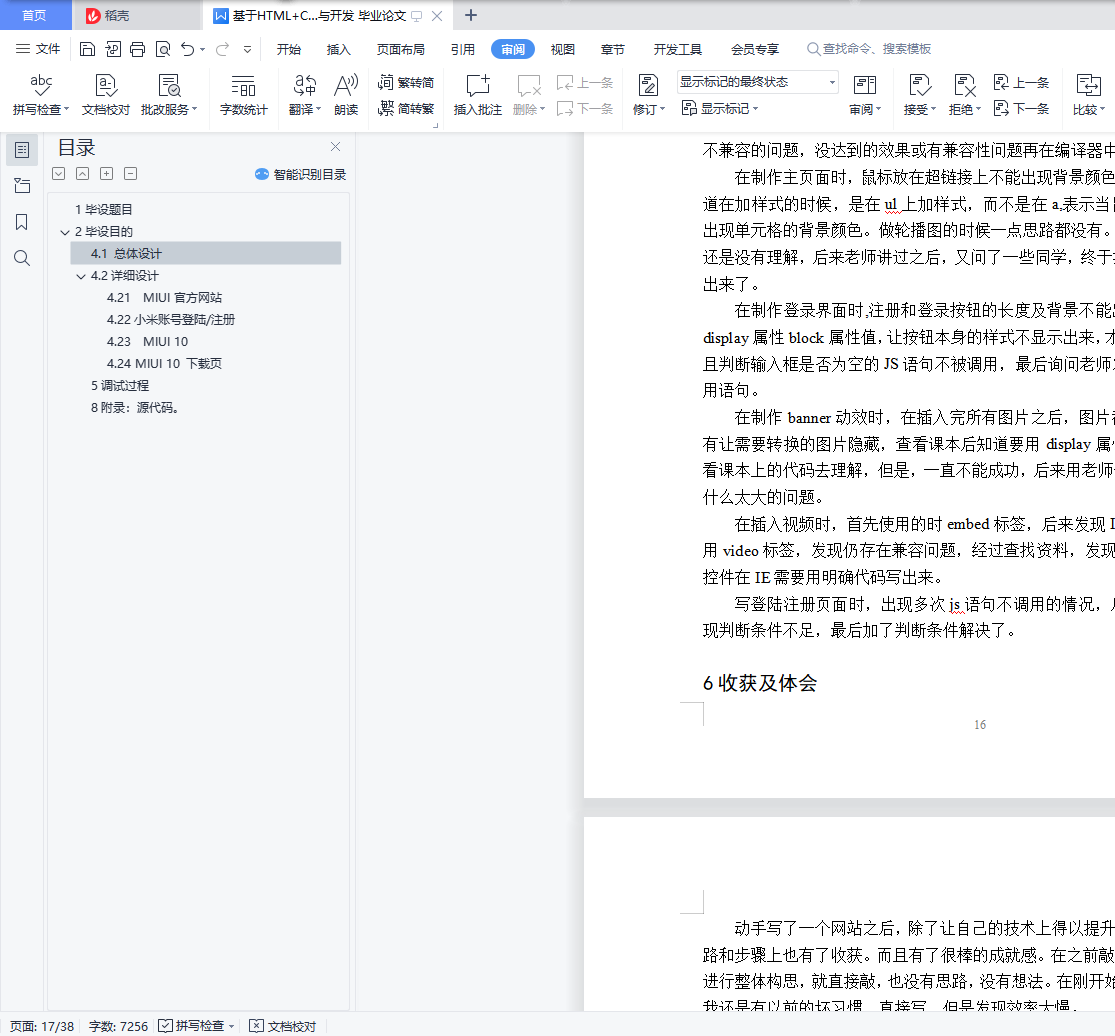Convert text with 简转繁
1115x1036 pixels.
point(406,108)
